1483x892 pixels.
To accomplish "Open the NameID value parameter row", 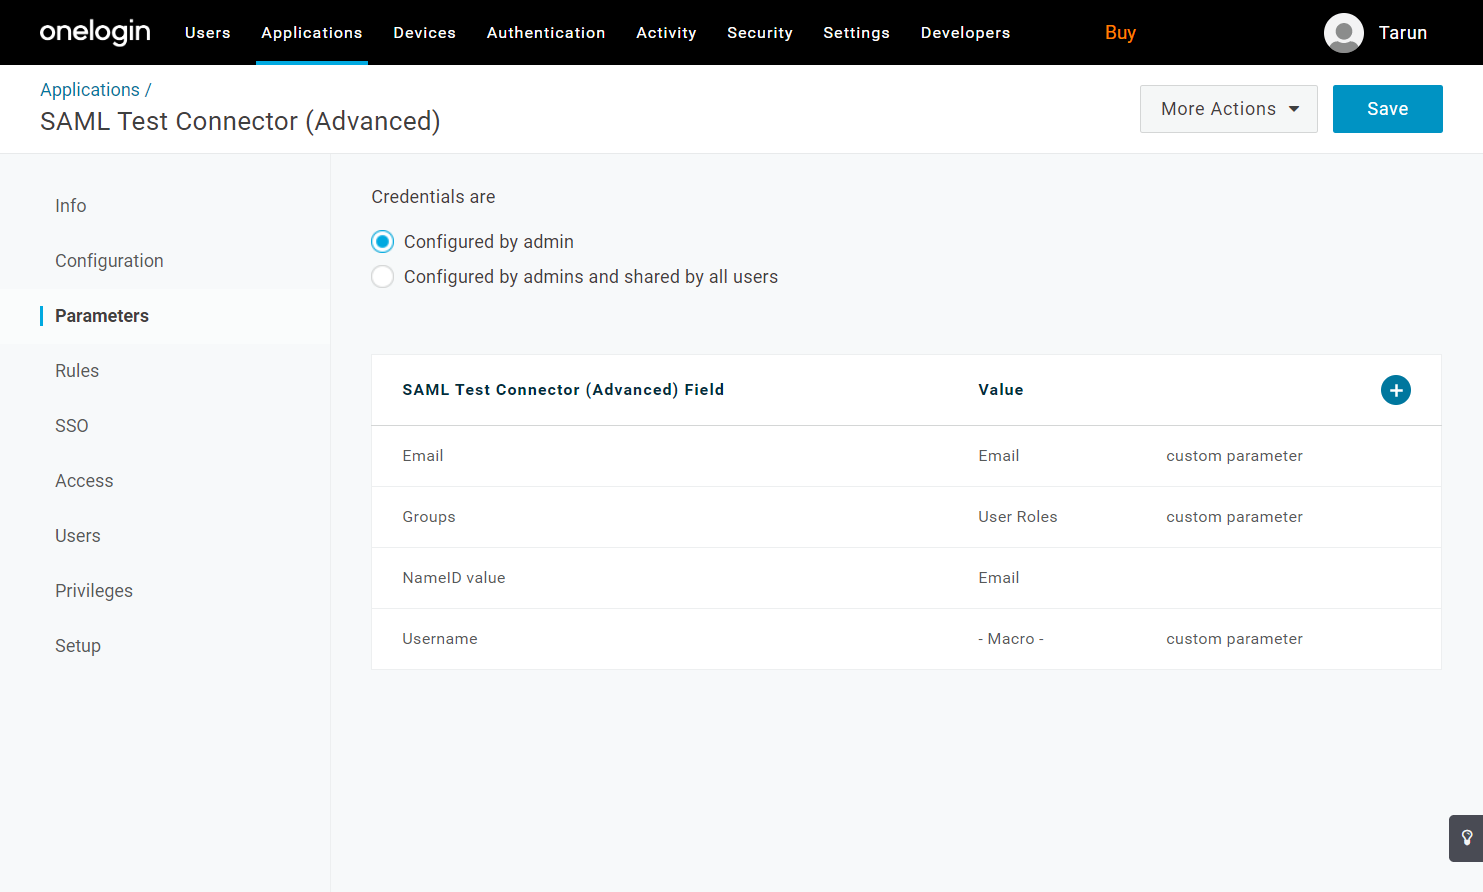I will coord(454,578).
